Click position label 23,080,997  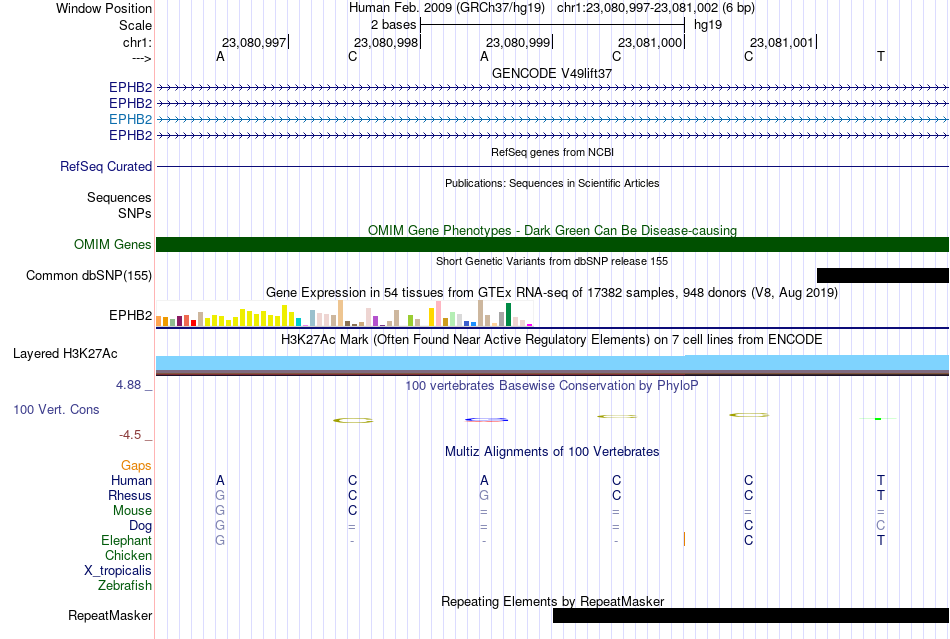pos(254,42)
